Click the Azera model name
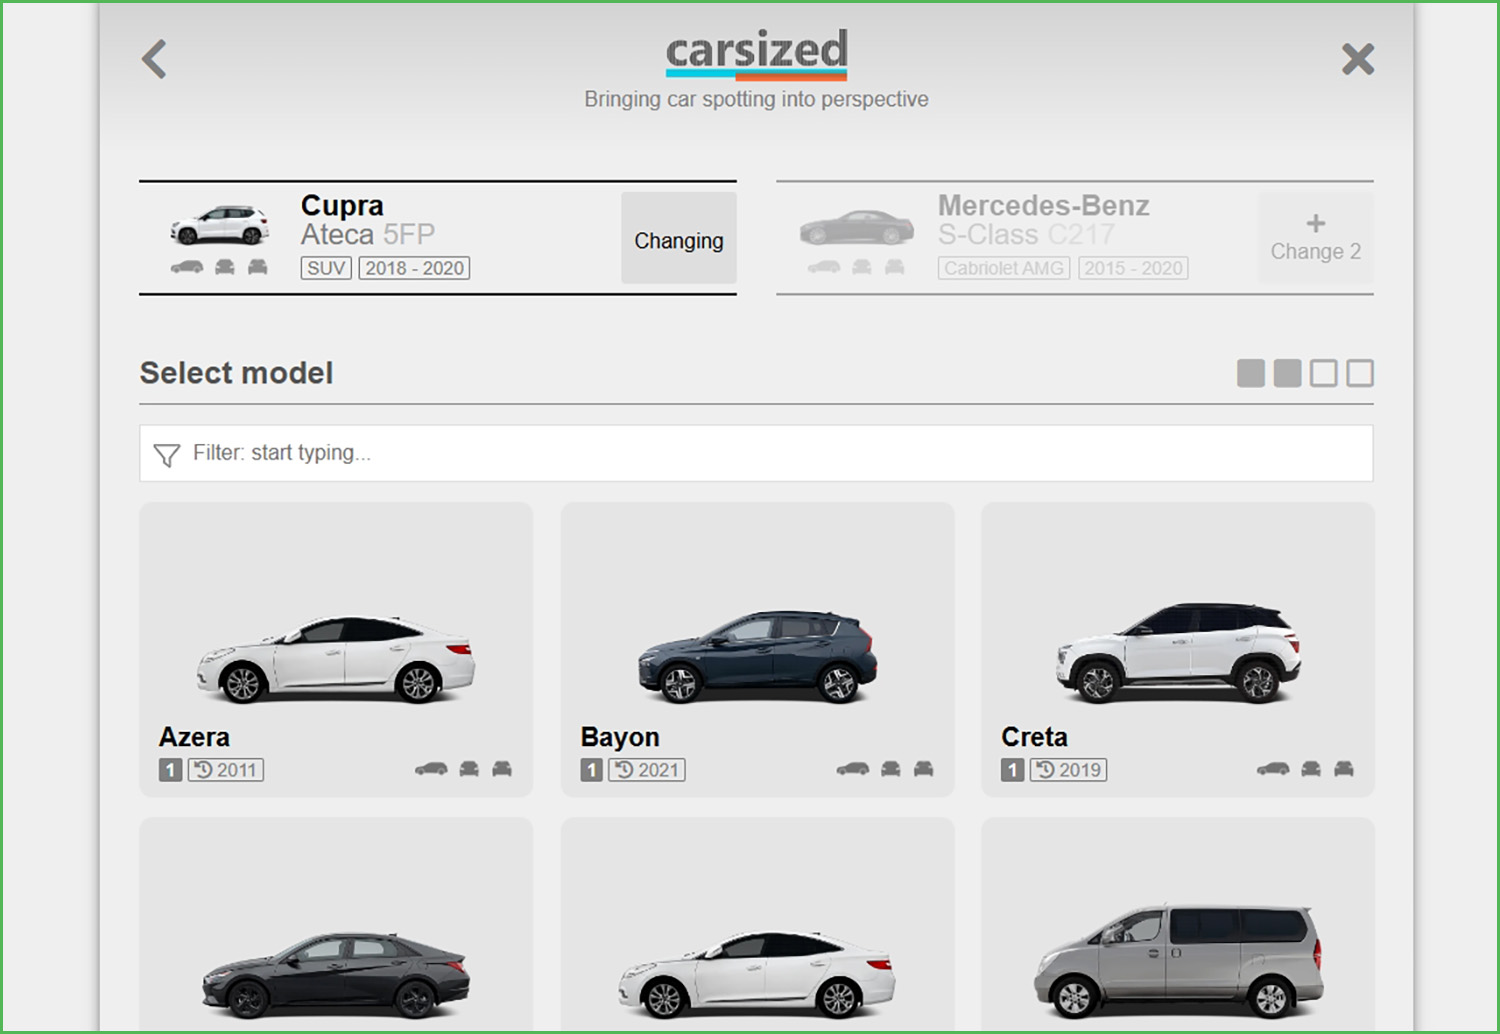1500x1034 pixels. [194, 737]
